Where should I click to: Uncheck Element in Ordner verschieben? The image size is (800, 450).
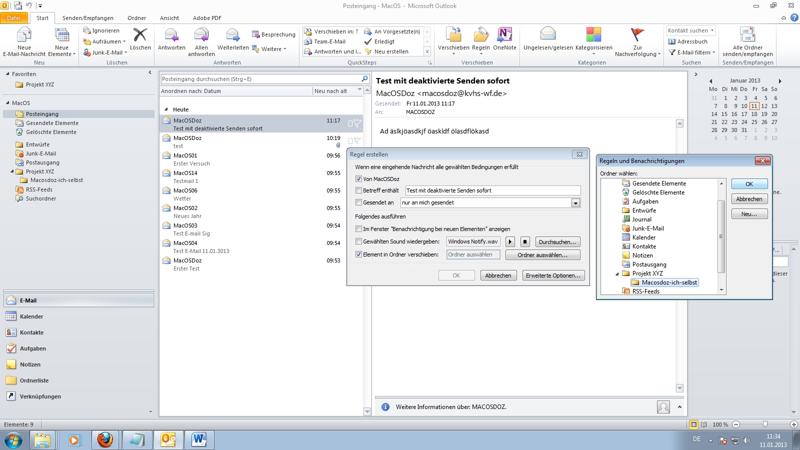(359, 254)
